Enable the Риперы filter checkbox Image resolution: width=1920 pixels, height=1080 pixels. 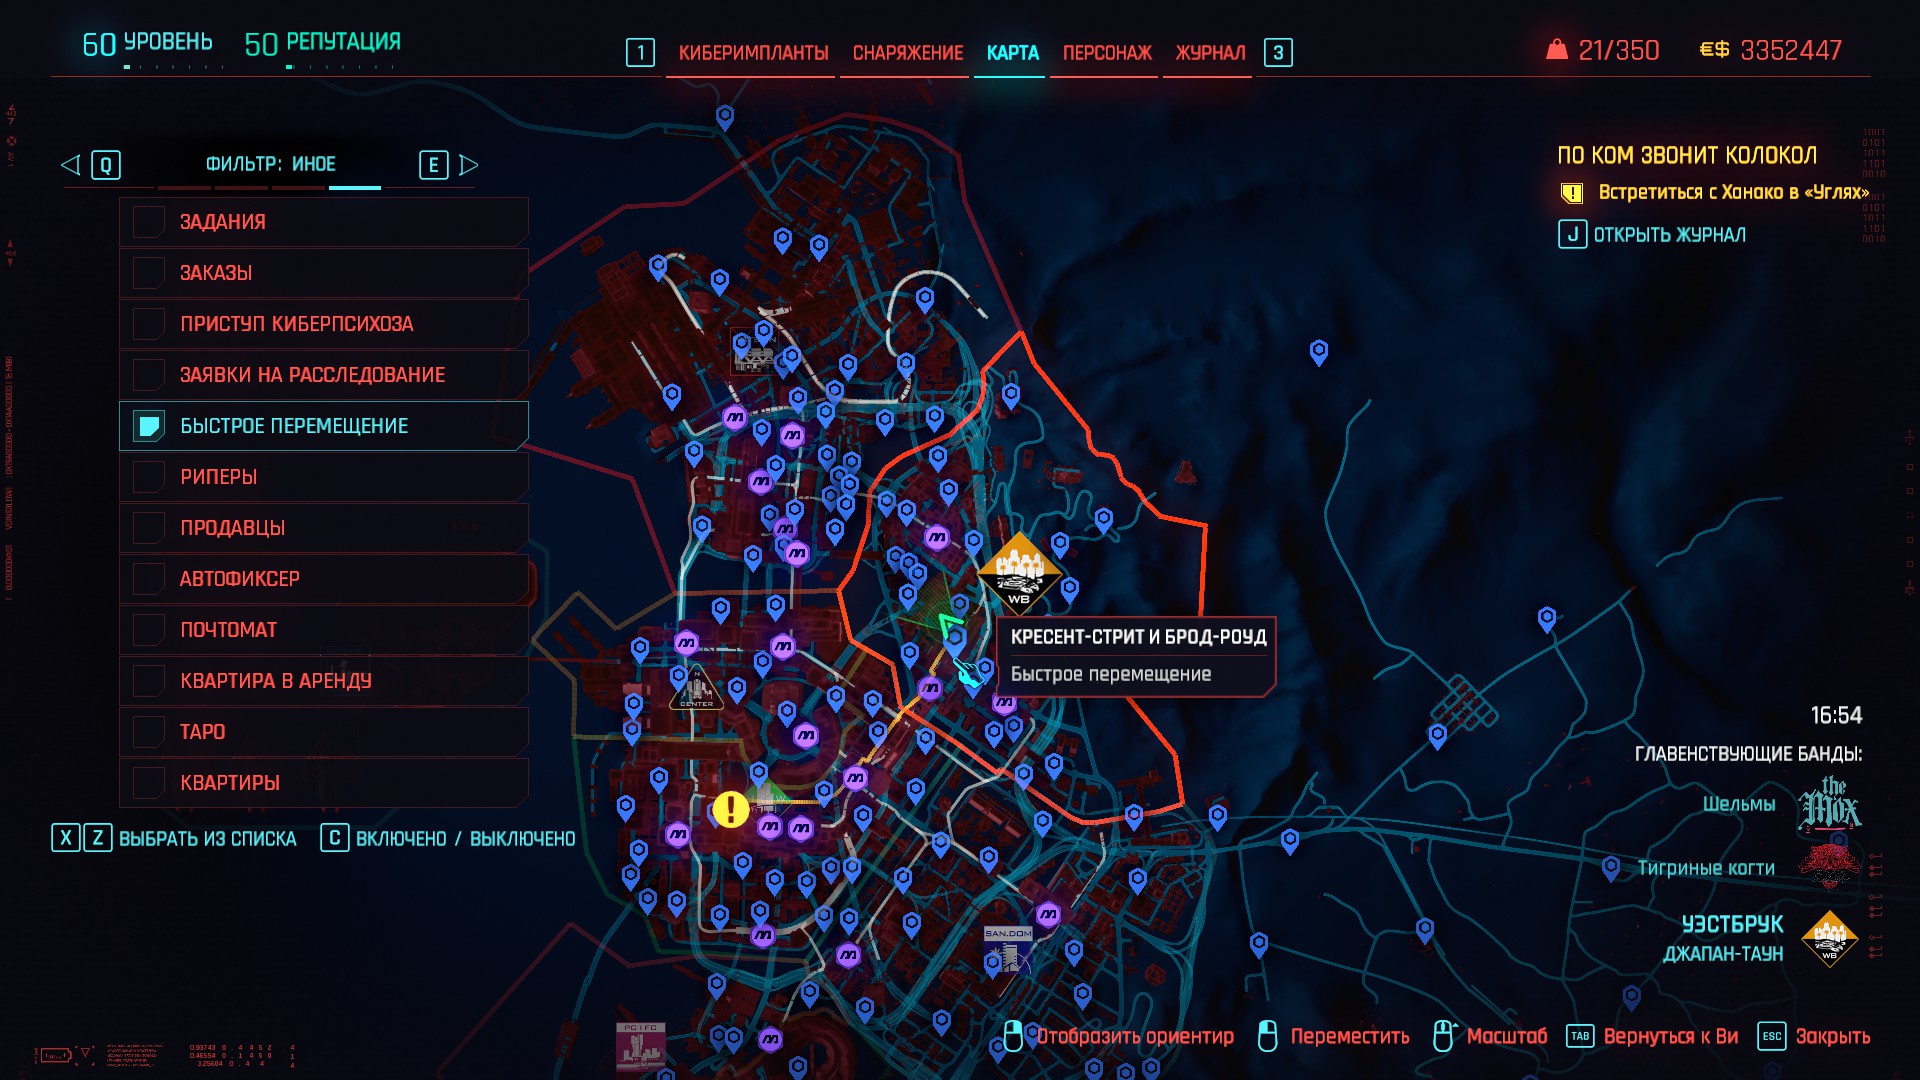(149, 477)
